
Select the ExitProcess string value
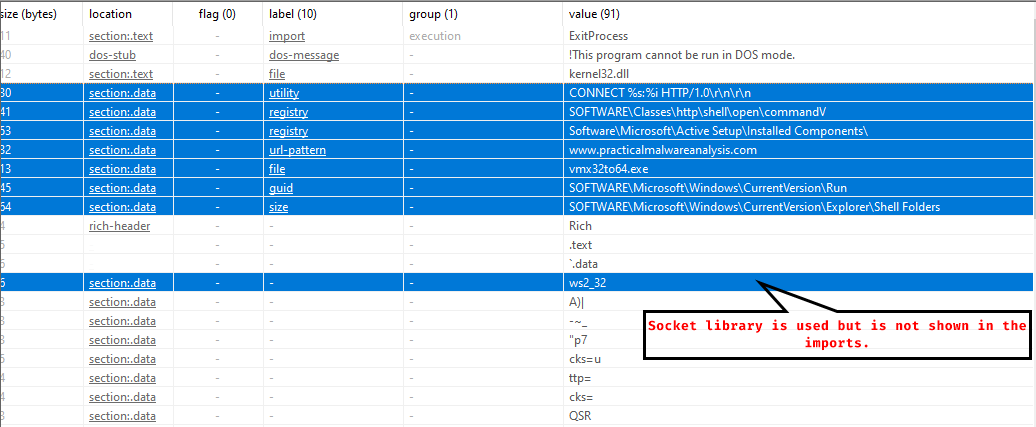(x=598, y=36)
